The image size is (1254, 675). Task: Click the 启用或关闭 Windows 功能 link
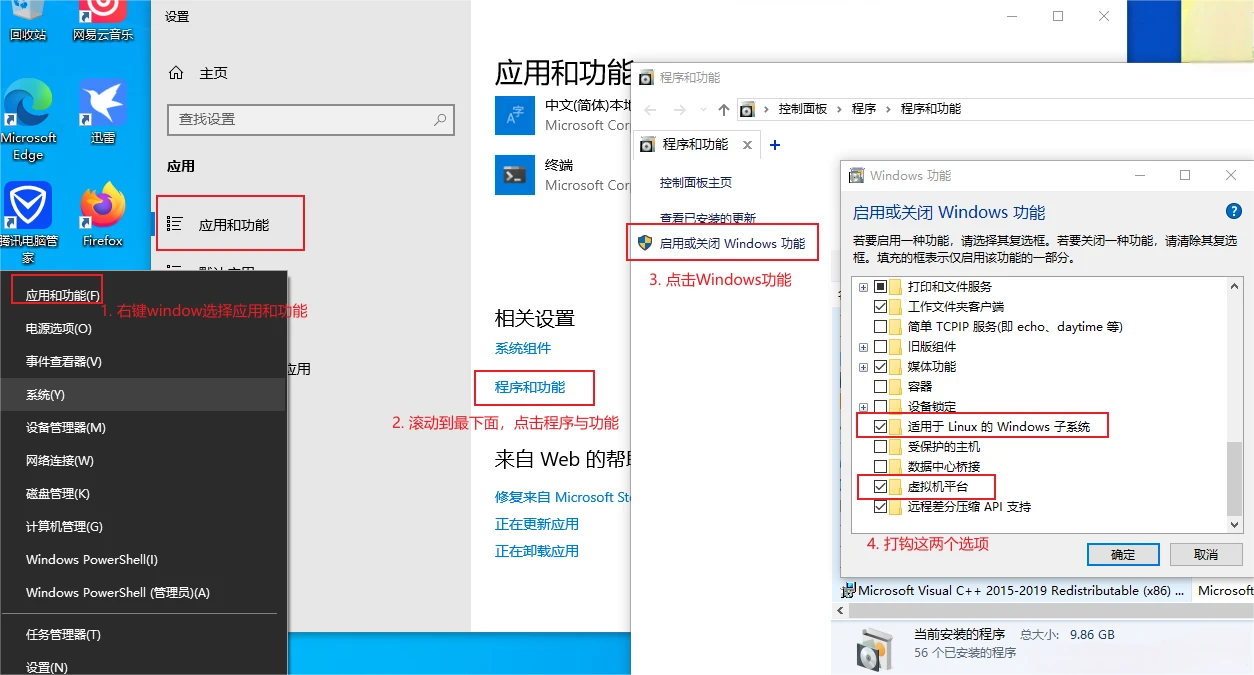[732, 243]
